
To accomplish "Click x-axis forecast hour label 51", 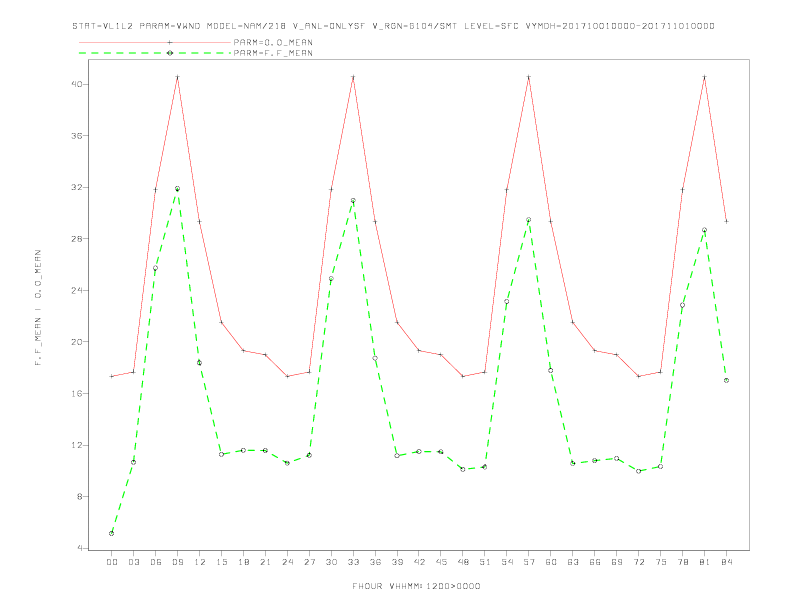I will click(485, 562).
